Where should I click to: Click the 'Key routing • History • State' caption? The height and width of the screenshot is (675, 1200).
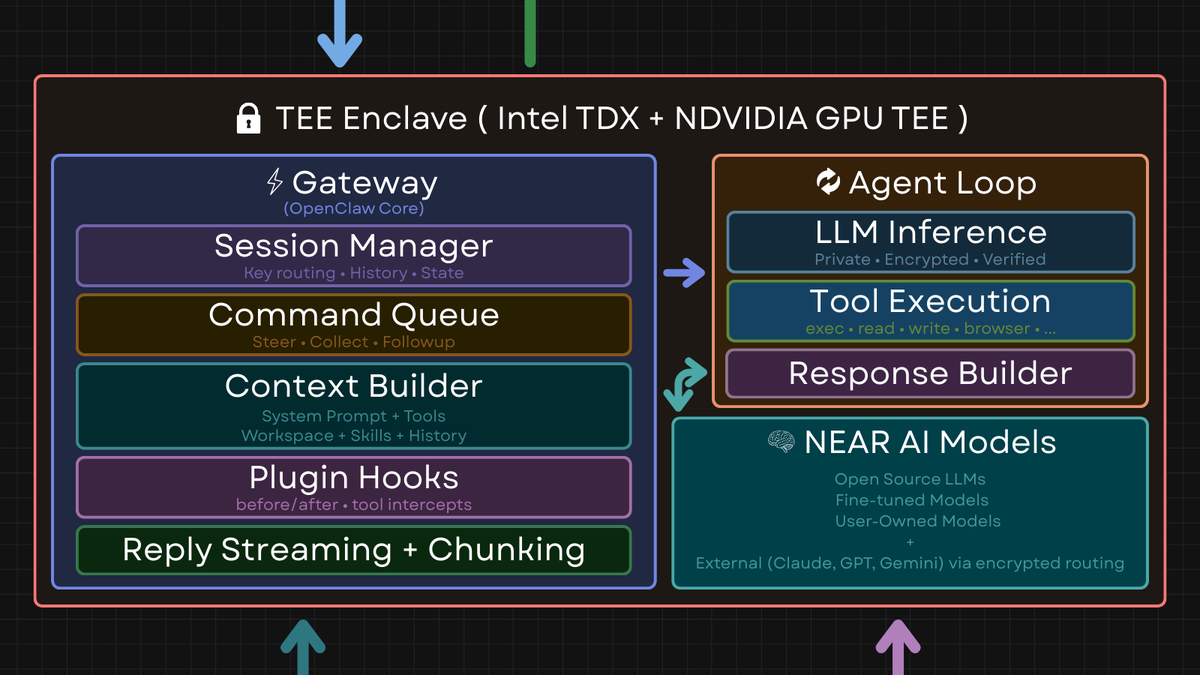click(x=354, y=273)
